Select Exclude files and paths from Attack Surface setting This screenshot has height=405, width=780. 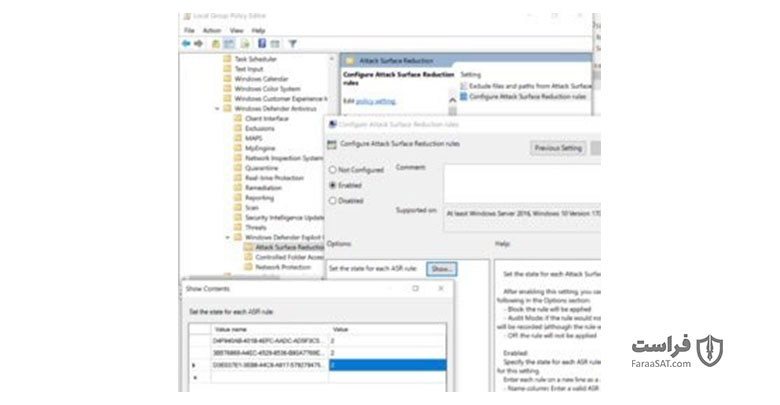click(530, 86)
